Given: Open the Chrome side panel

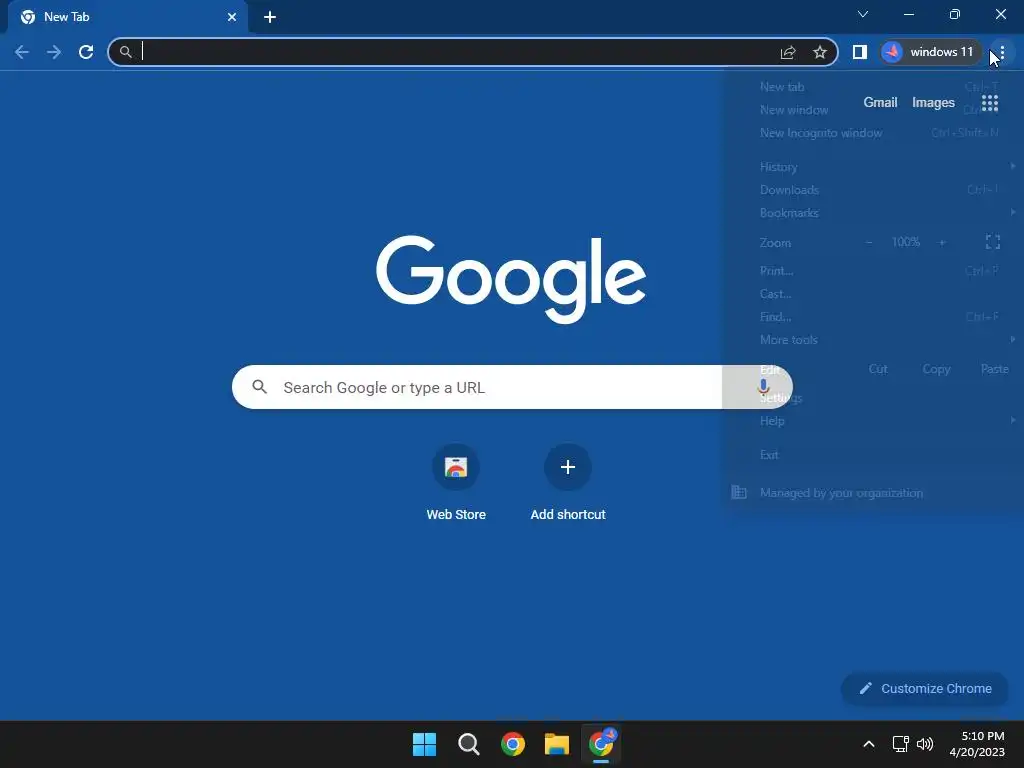Looking at the screenshot, I should 859,52.
